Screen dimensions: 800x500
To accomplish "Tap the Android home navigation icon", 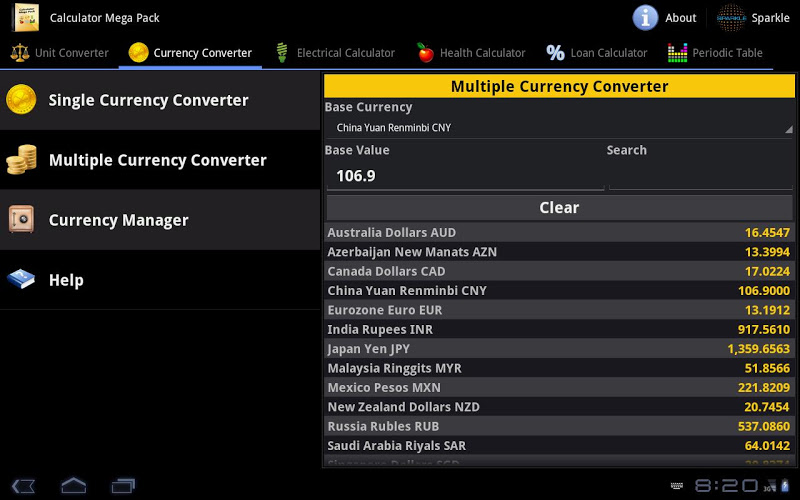I will pos(73,485).
